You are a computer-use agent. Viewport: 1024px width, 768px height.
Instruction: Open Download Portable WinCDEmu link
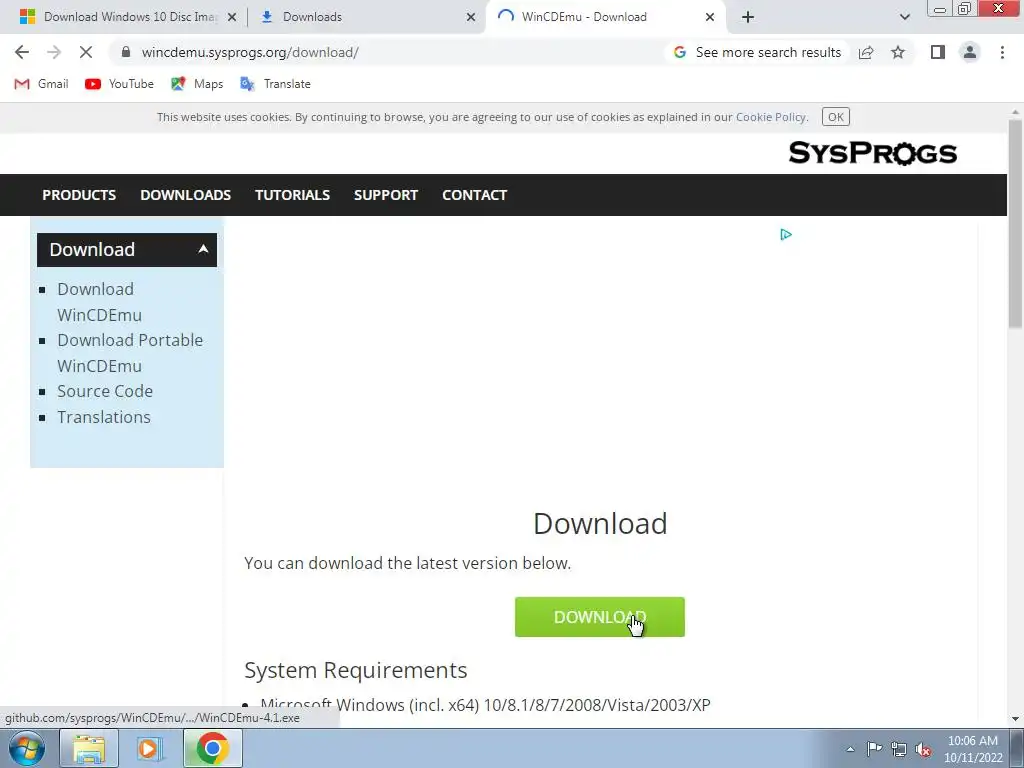pos(130,353)
